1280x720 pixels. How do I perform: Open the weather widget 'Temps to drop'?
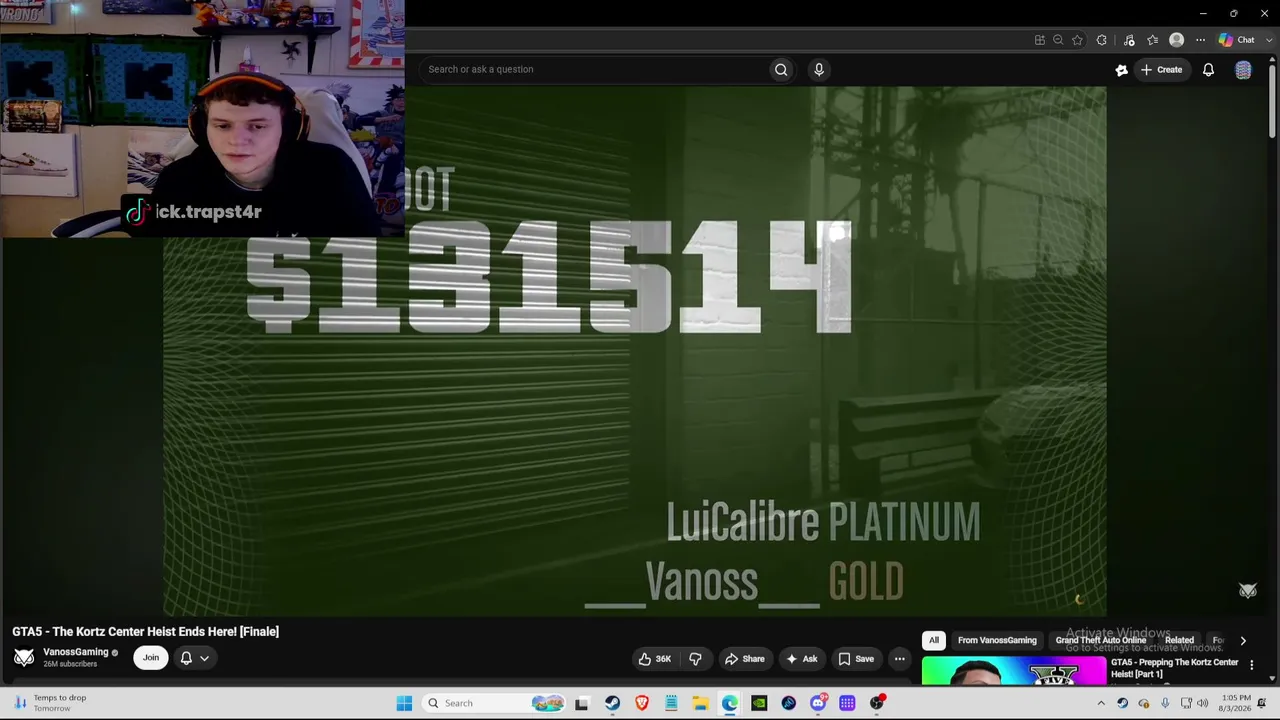coord(50,703)
